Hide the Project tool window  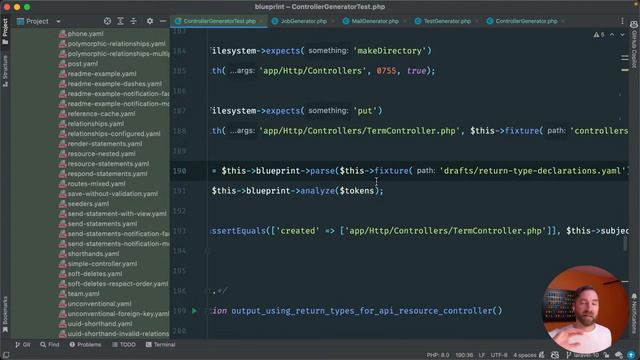[x=163, y=21]
